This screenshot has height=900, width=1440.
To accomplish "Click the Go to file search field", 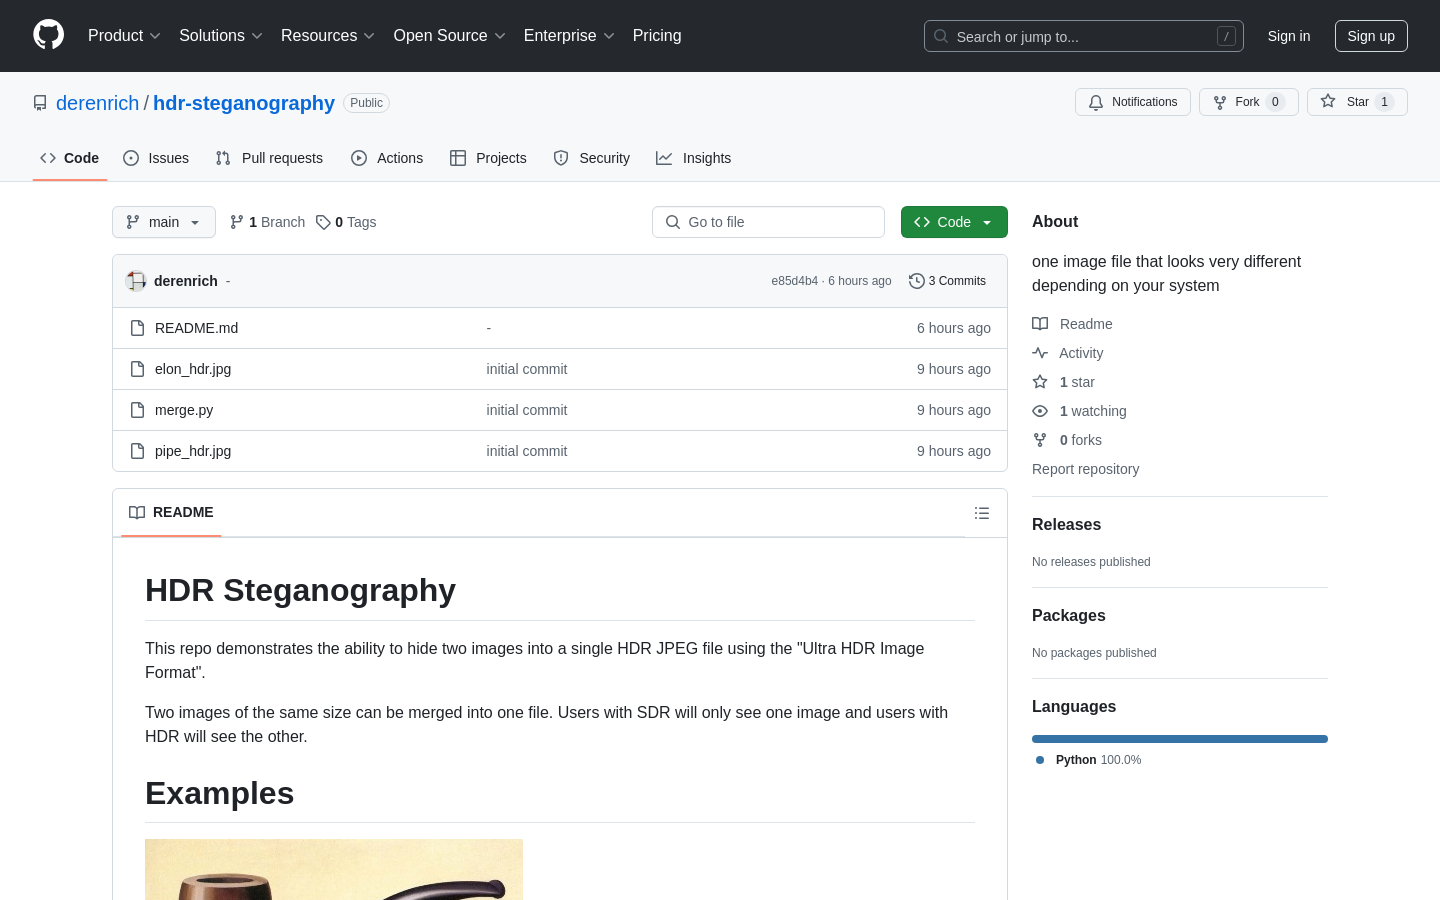I will coord(768,222).
